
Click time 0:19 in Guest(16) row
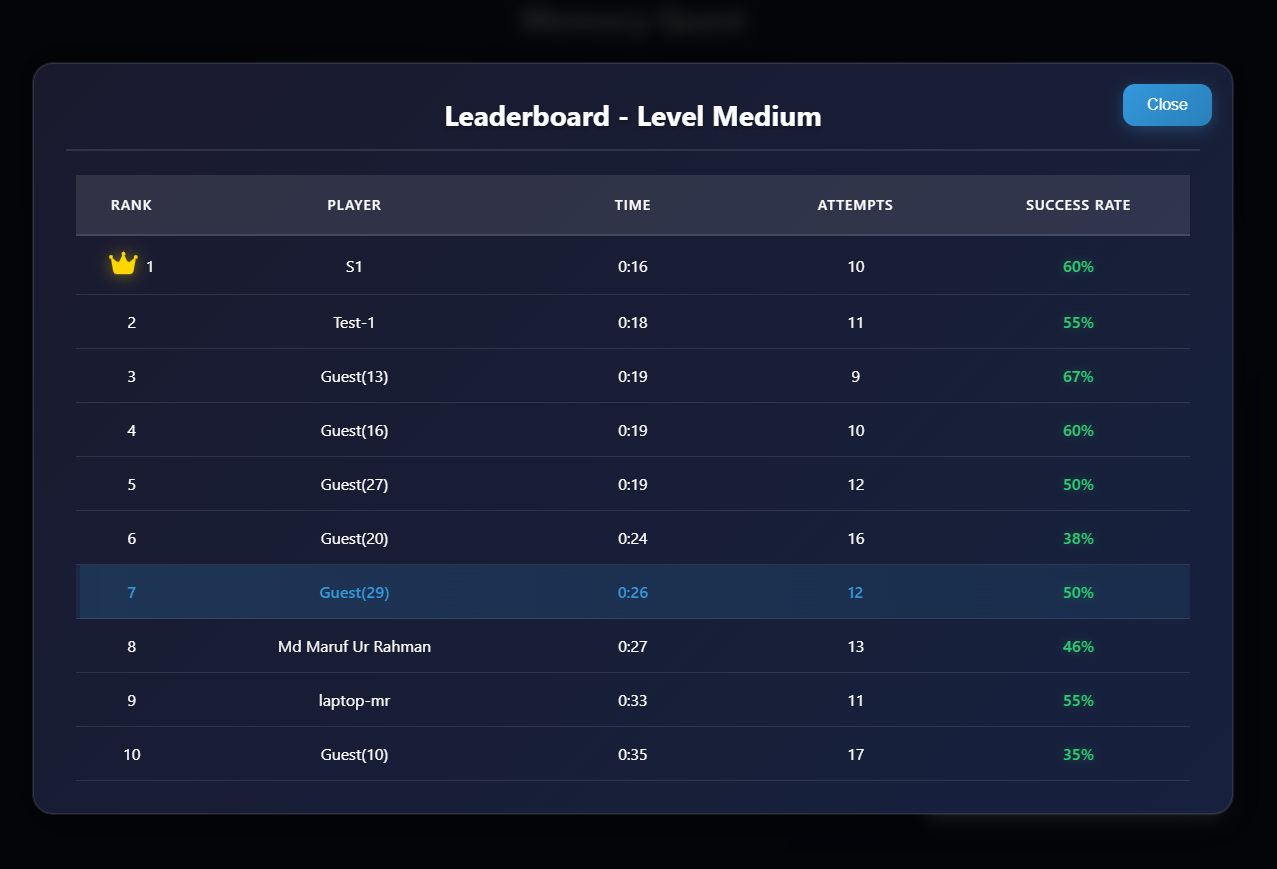(x=633, y=431)
